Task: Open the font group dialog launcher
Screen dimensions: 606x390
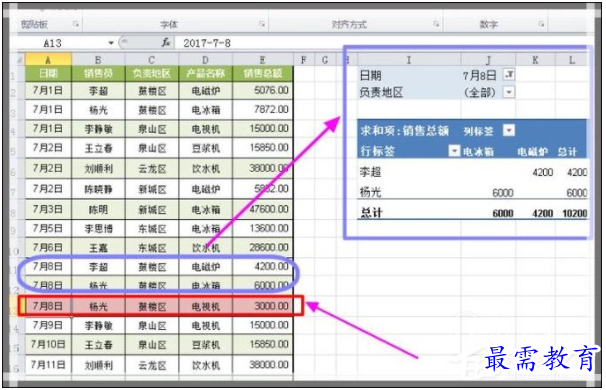Action: 262,24
